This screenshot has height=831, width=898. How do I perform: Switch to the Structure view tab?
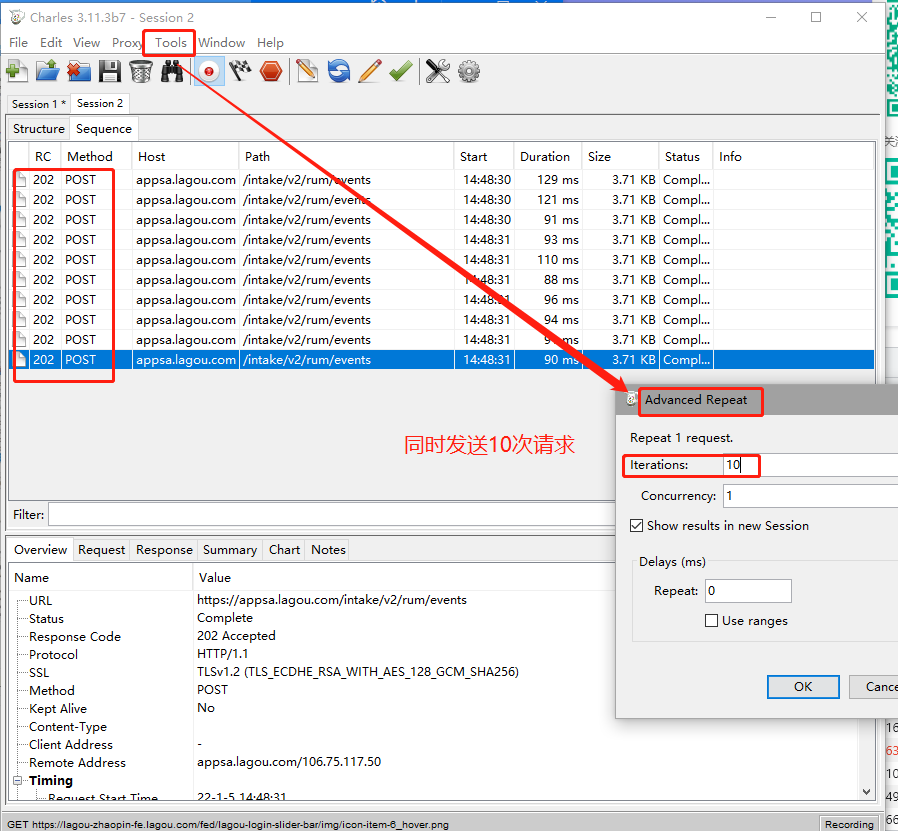tap(39, 129)
